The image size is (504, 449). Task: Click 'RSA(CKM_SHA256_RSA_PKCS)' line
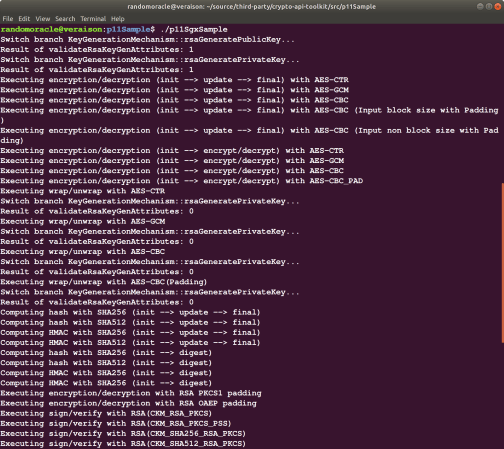point(123,434)
